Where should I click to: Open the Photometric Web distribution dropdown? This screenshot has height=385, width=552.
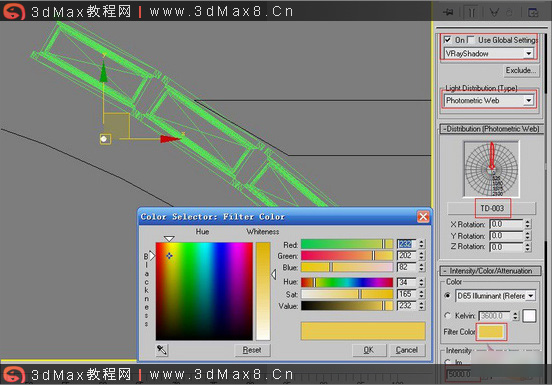coord(489,101)
